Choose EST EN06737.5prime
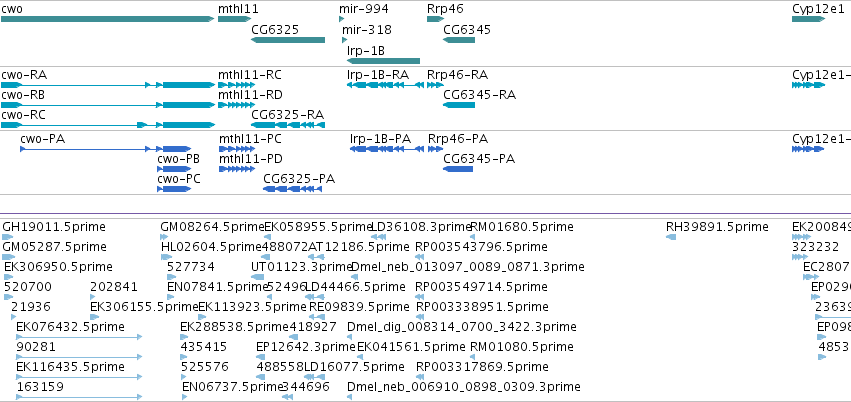Viewport: 851px width, 402px height. tap(233, 387)
